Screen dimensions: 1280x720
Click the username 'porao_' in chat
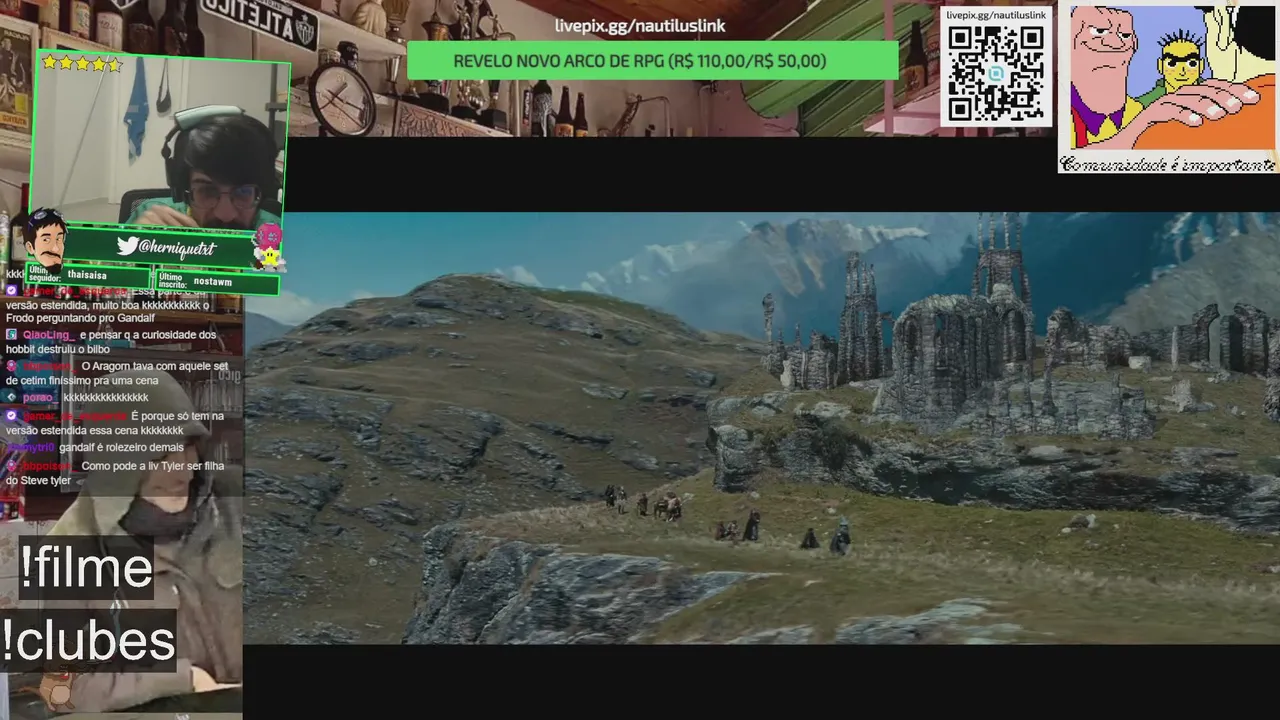point(39,398)
